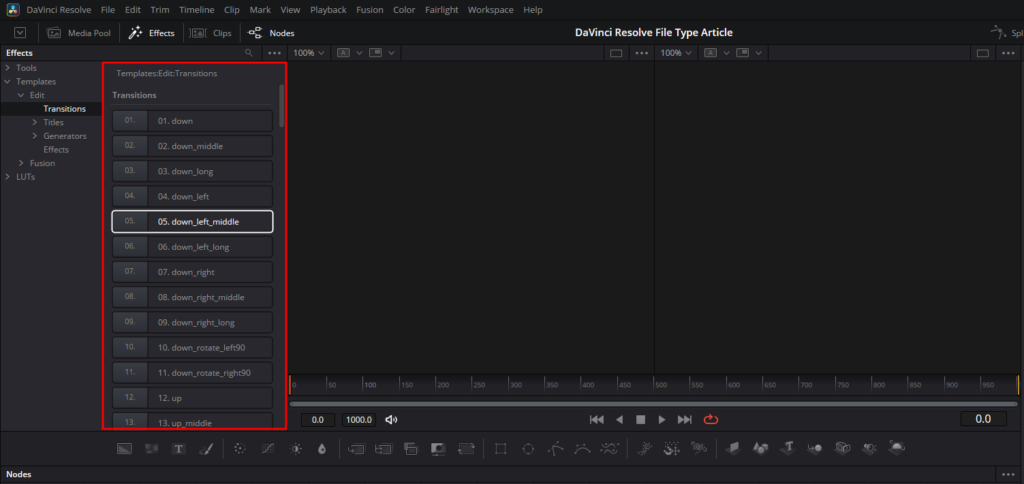Add a Camera 3D node
The height and width of the screenshot is (484, 1024).
[x=843, y=448]
